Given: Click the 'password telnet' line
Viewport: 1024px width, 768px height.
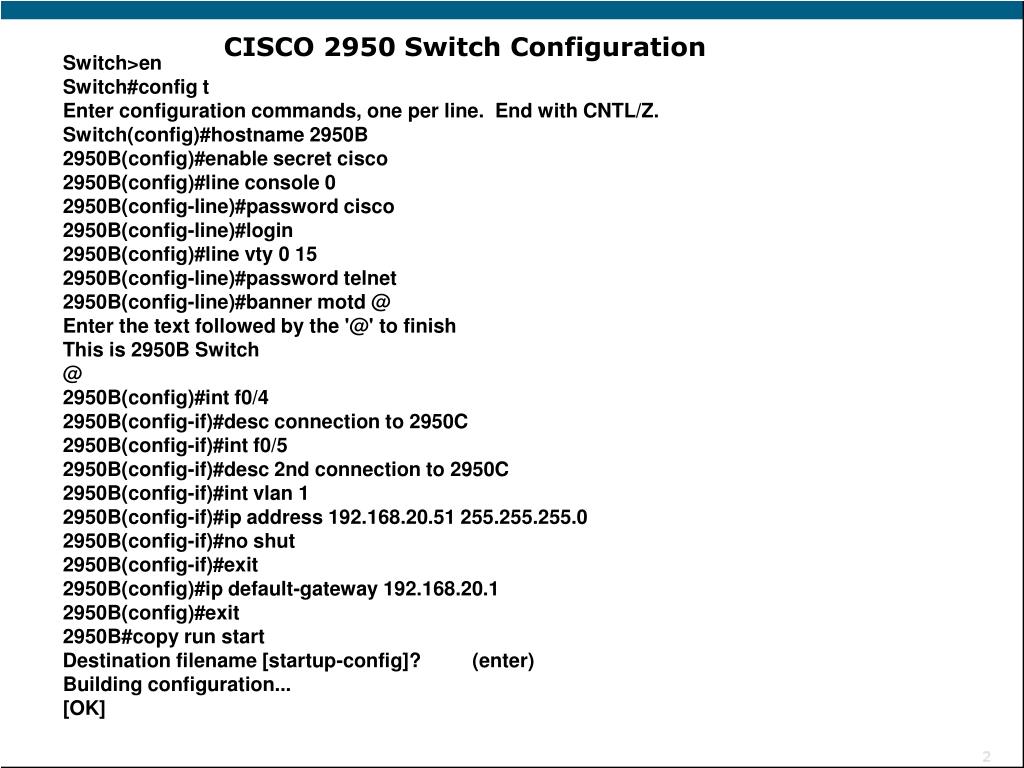Looking at the screenshot, I should [229, 279].
